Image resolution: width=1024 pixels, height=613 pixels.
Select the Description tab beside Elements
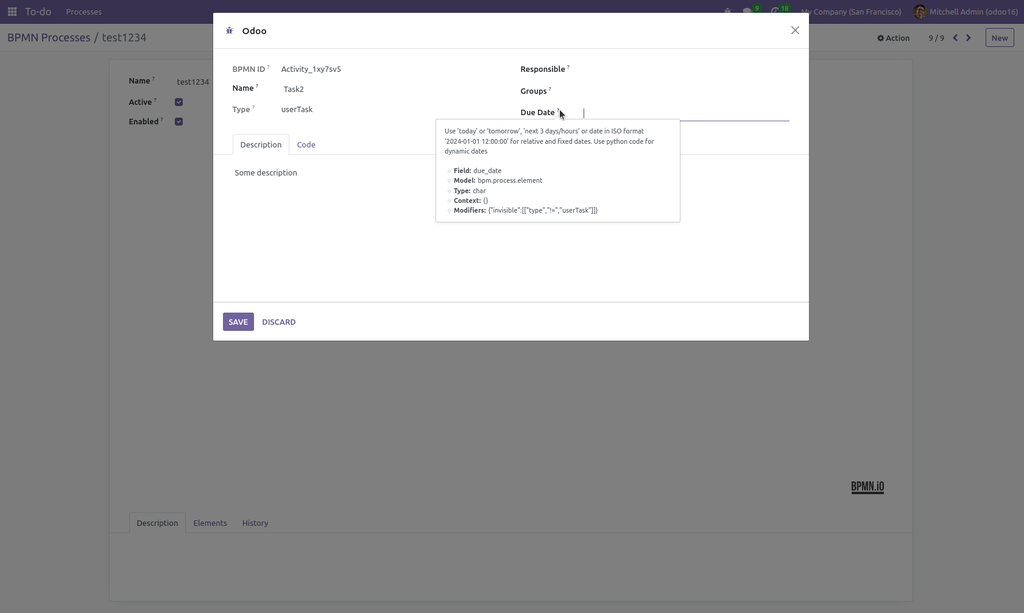[x=157, y=523]
